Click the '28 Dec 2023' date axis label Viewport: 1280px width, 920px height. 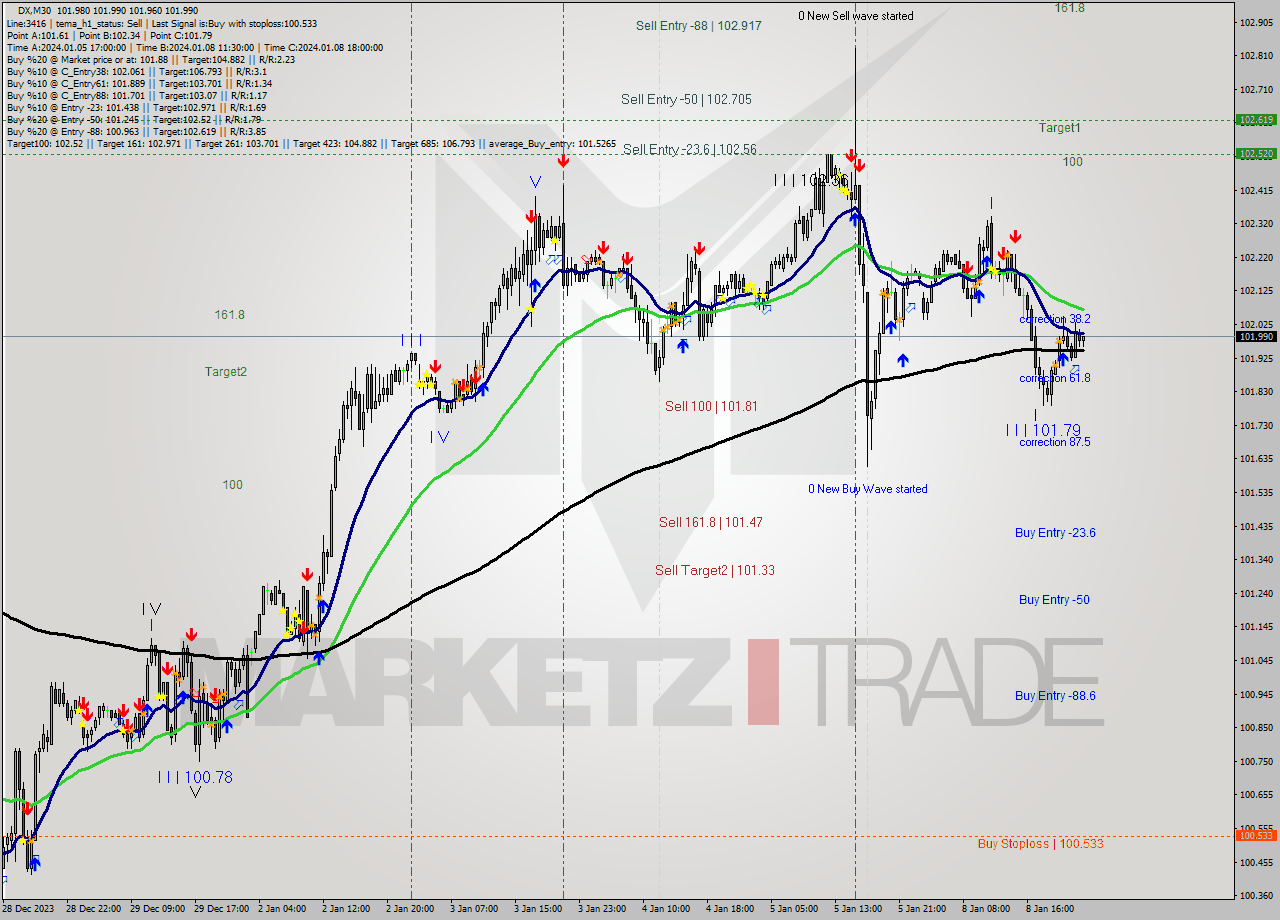coord(29,909)
